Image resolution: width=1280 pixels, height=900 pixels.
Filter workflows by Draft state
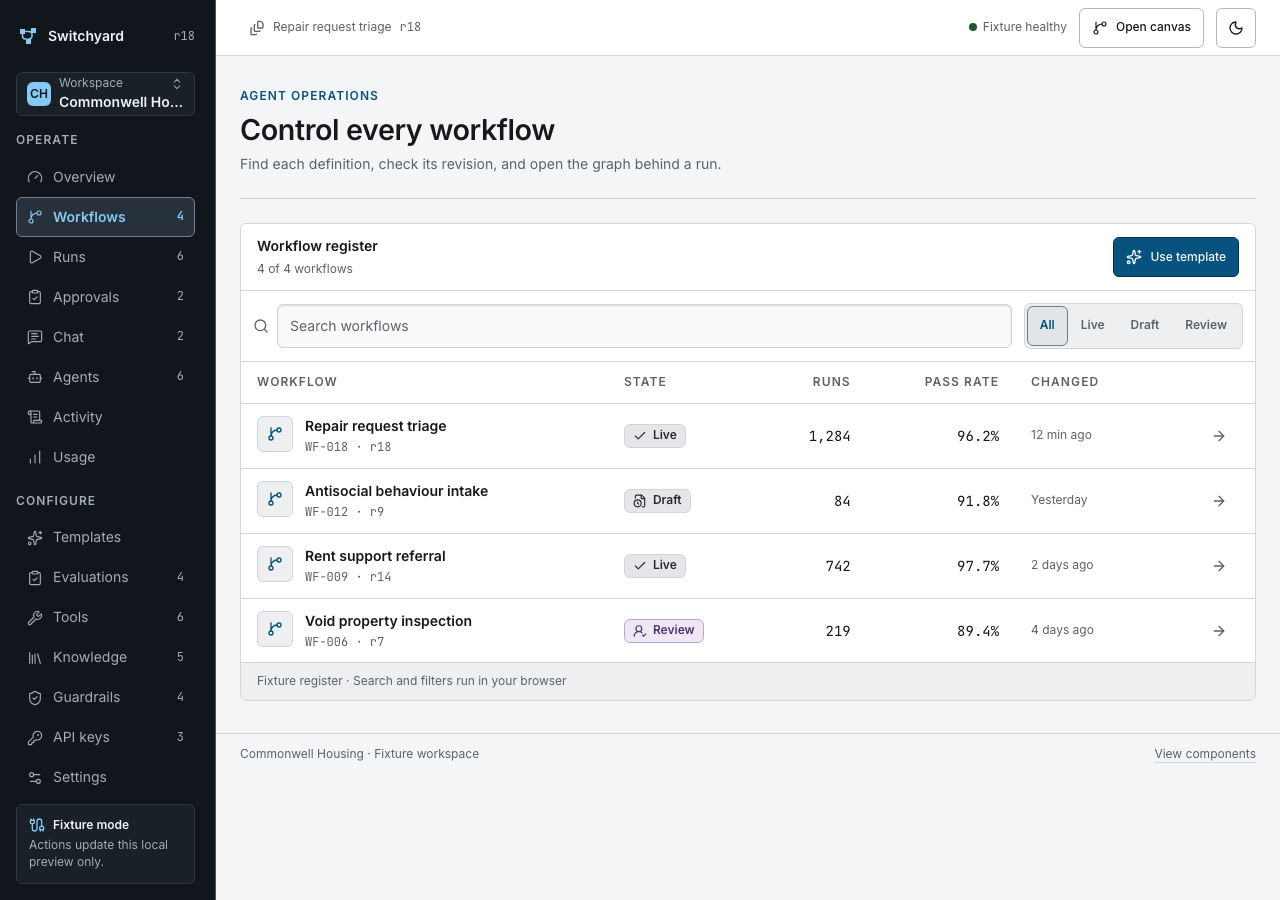click(x=1144, y=326)
